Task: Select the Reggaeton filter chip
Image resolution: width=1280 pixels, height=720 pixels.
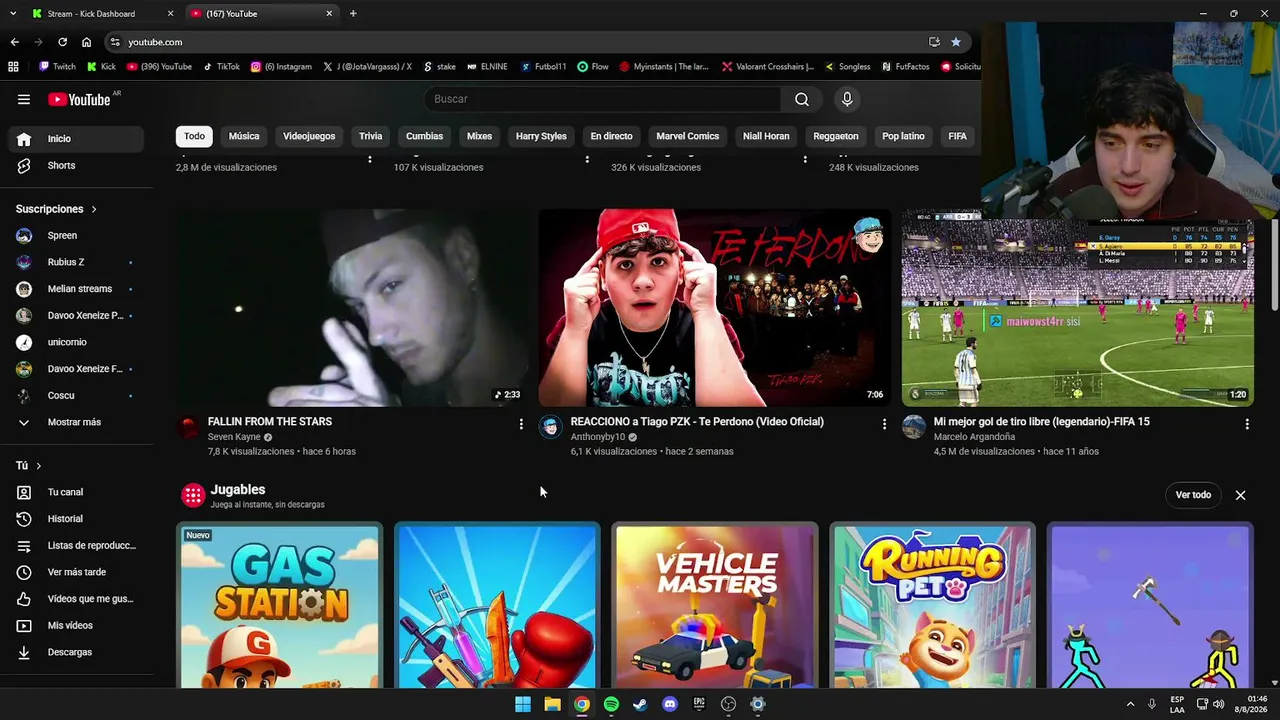Action: click(x=836, y=136)
